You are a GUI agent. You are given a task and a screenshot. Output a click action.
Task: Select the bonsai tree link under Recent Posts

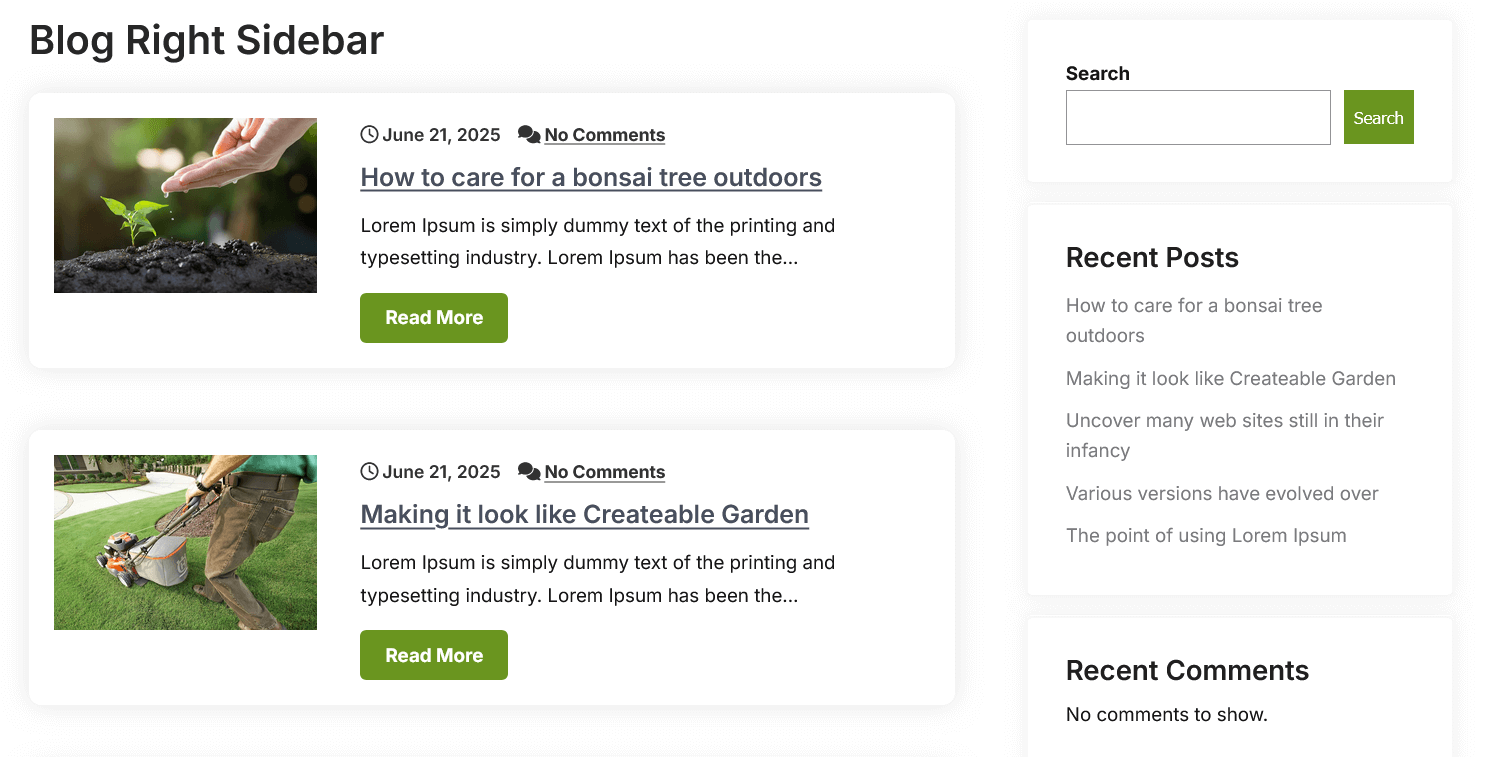1193,306
